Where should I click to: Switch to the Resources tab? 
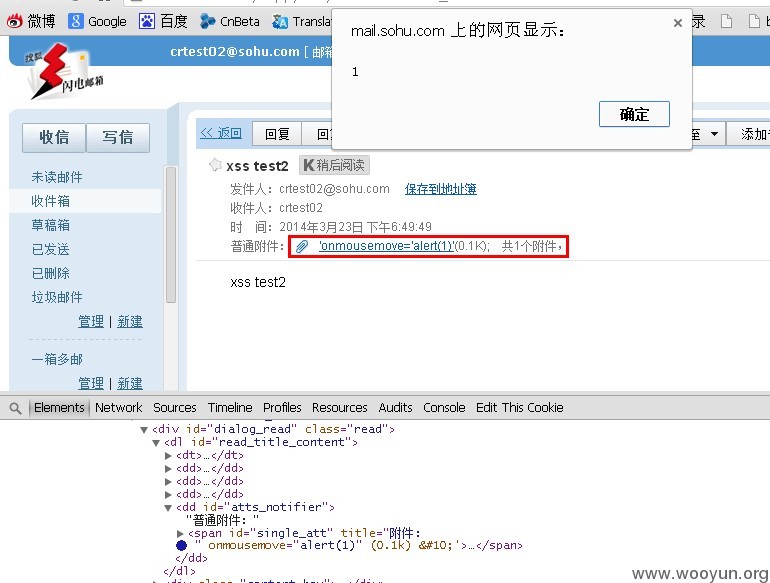(x=339, y=408)
